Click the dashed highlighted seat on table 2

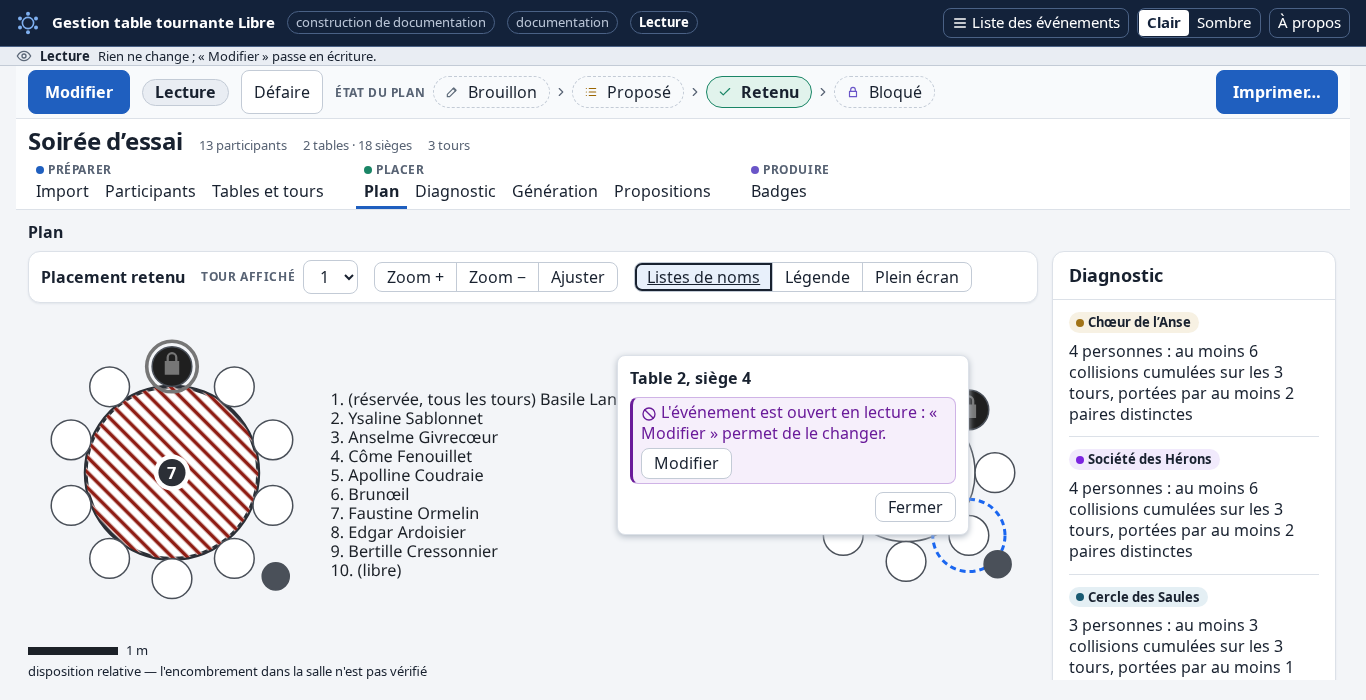[x=969, y=536]
